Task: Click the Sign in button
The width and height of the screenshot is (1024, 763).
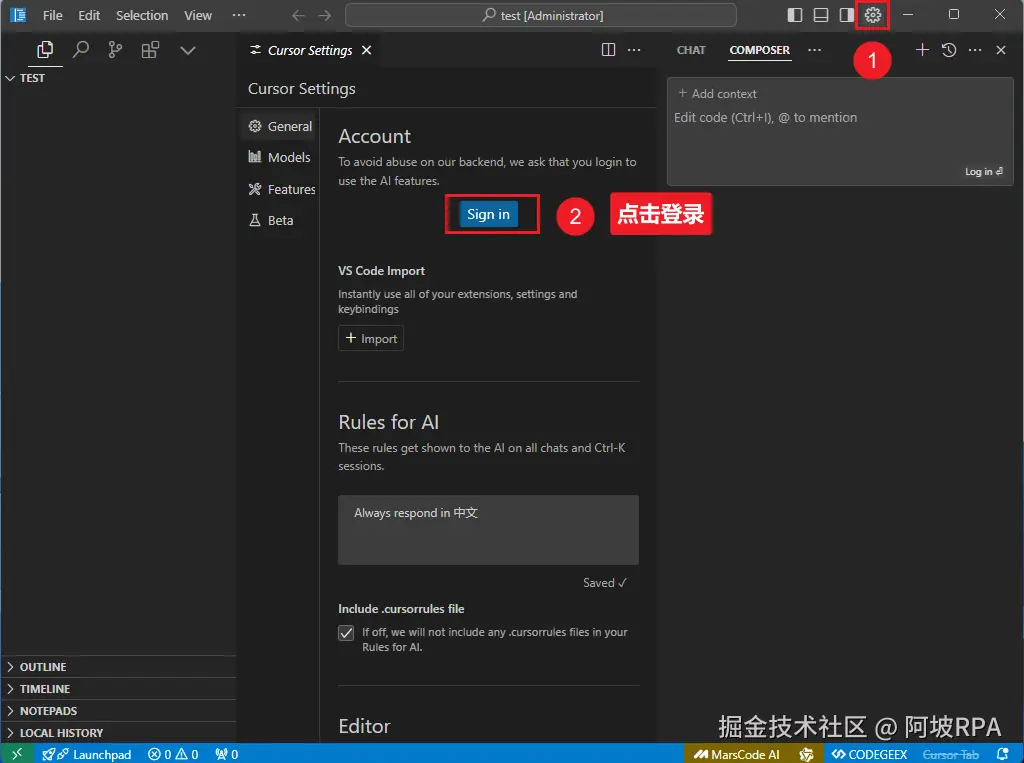Action: [x=488, y=214]
